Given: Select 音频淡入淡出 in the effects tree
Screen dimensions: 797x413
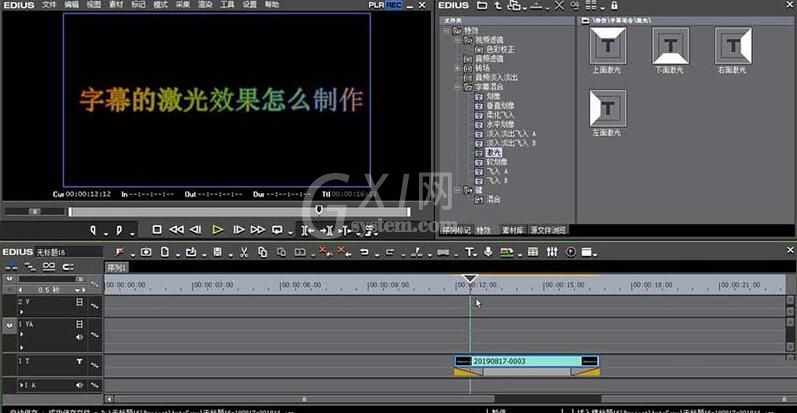Looking at the screenshot, I should [496, 77].
